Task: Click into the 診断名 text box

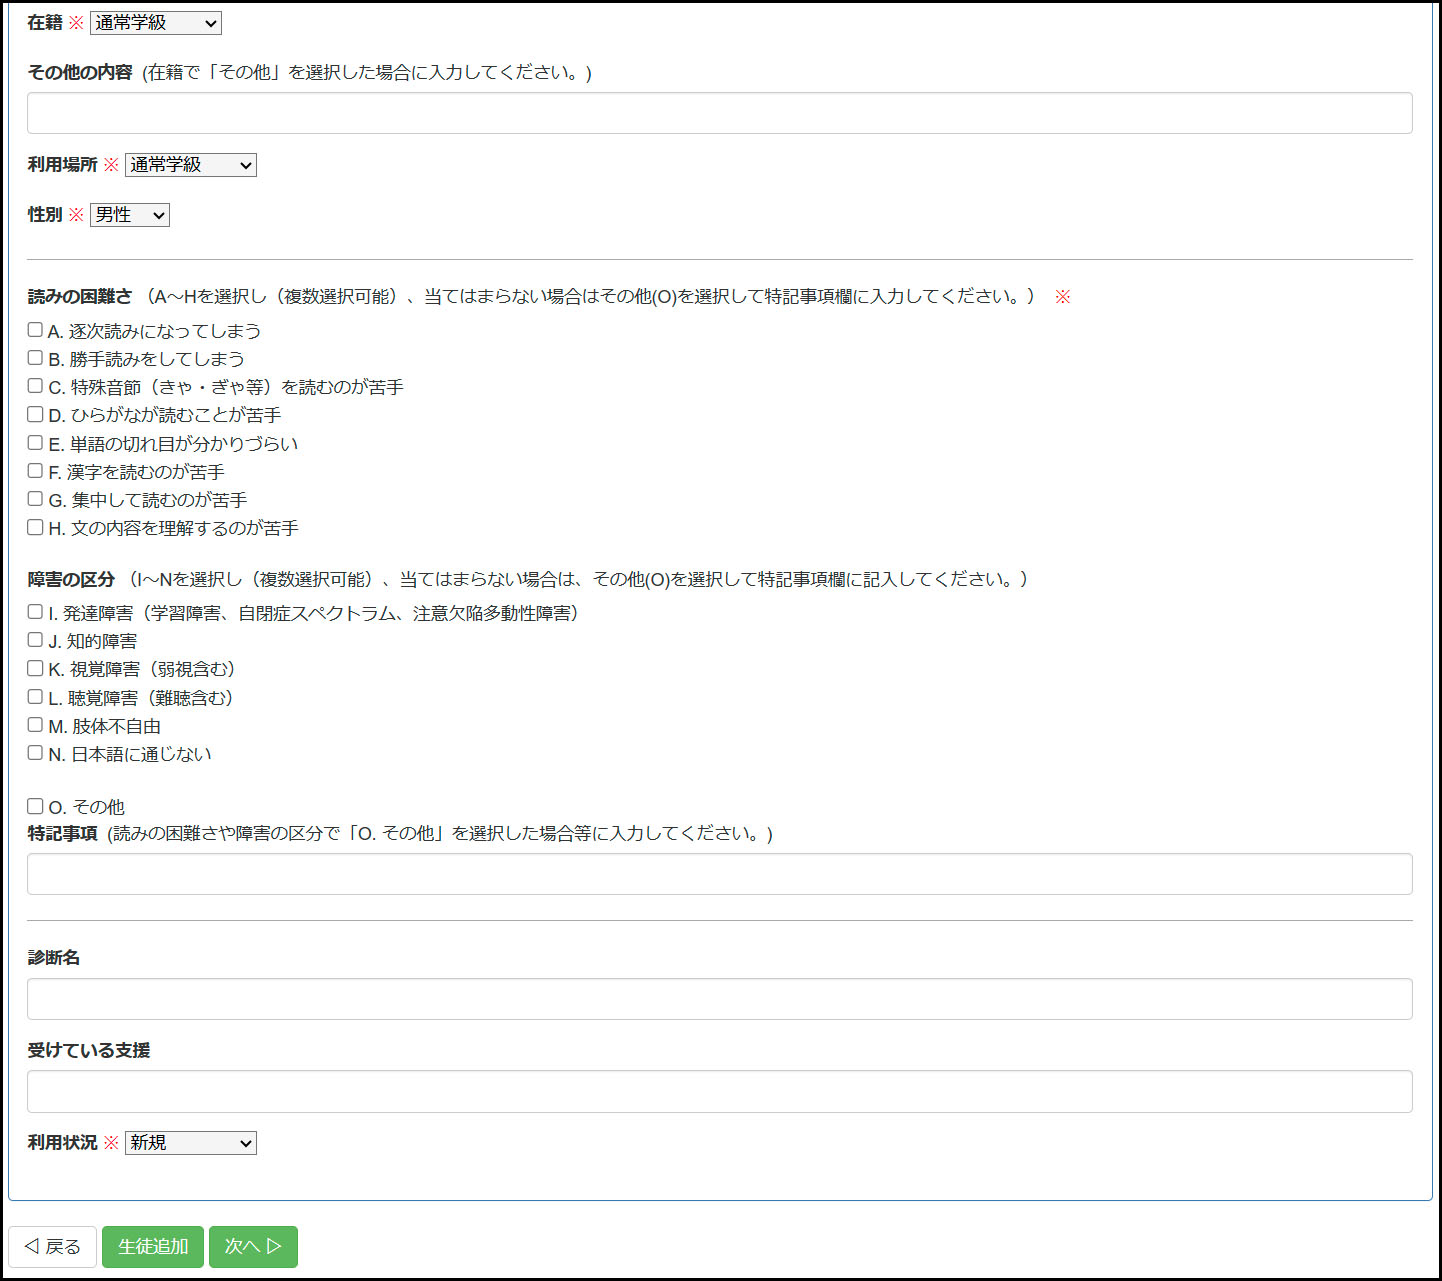Action: 719,999
